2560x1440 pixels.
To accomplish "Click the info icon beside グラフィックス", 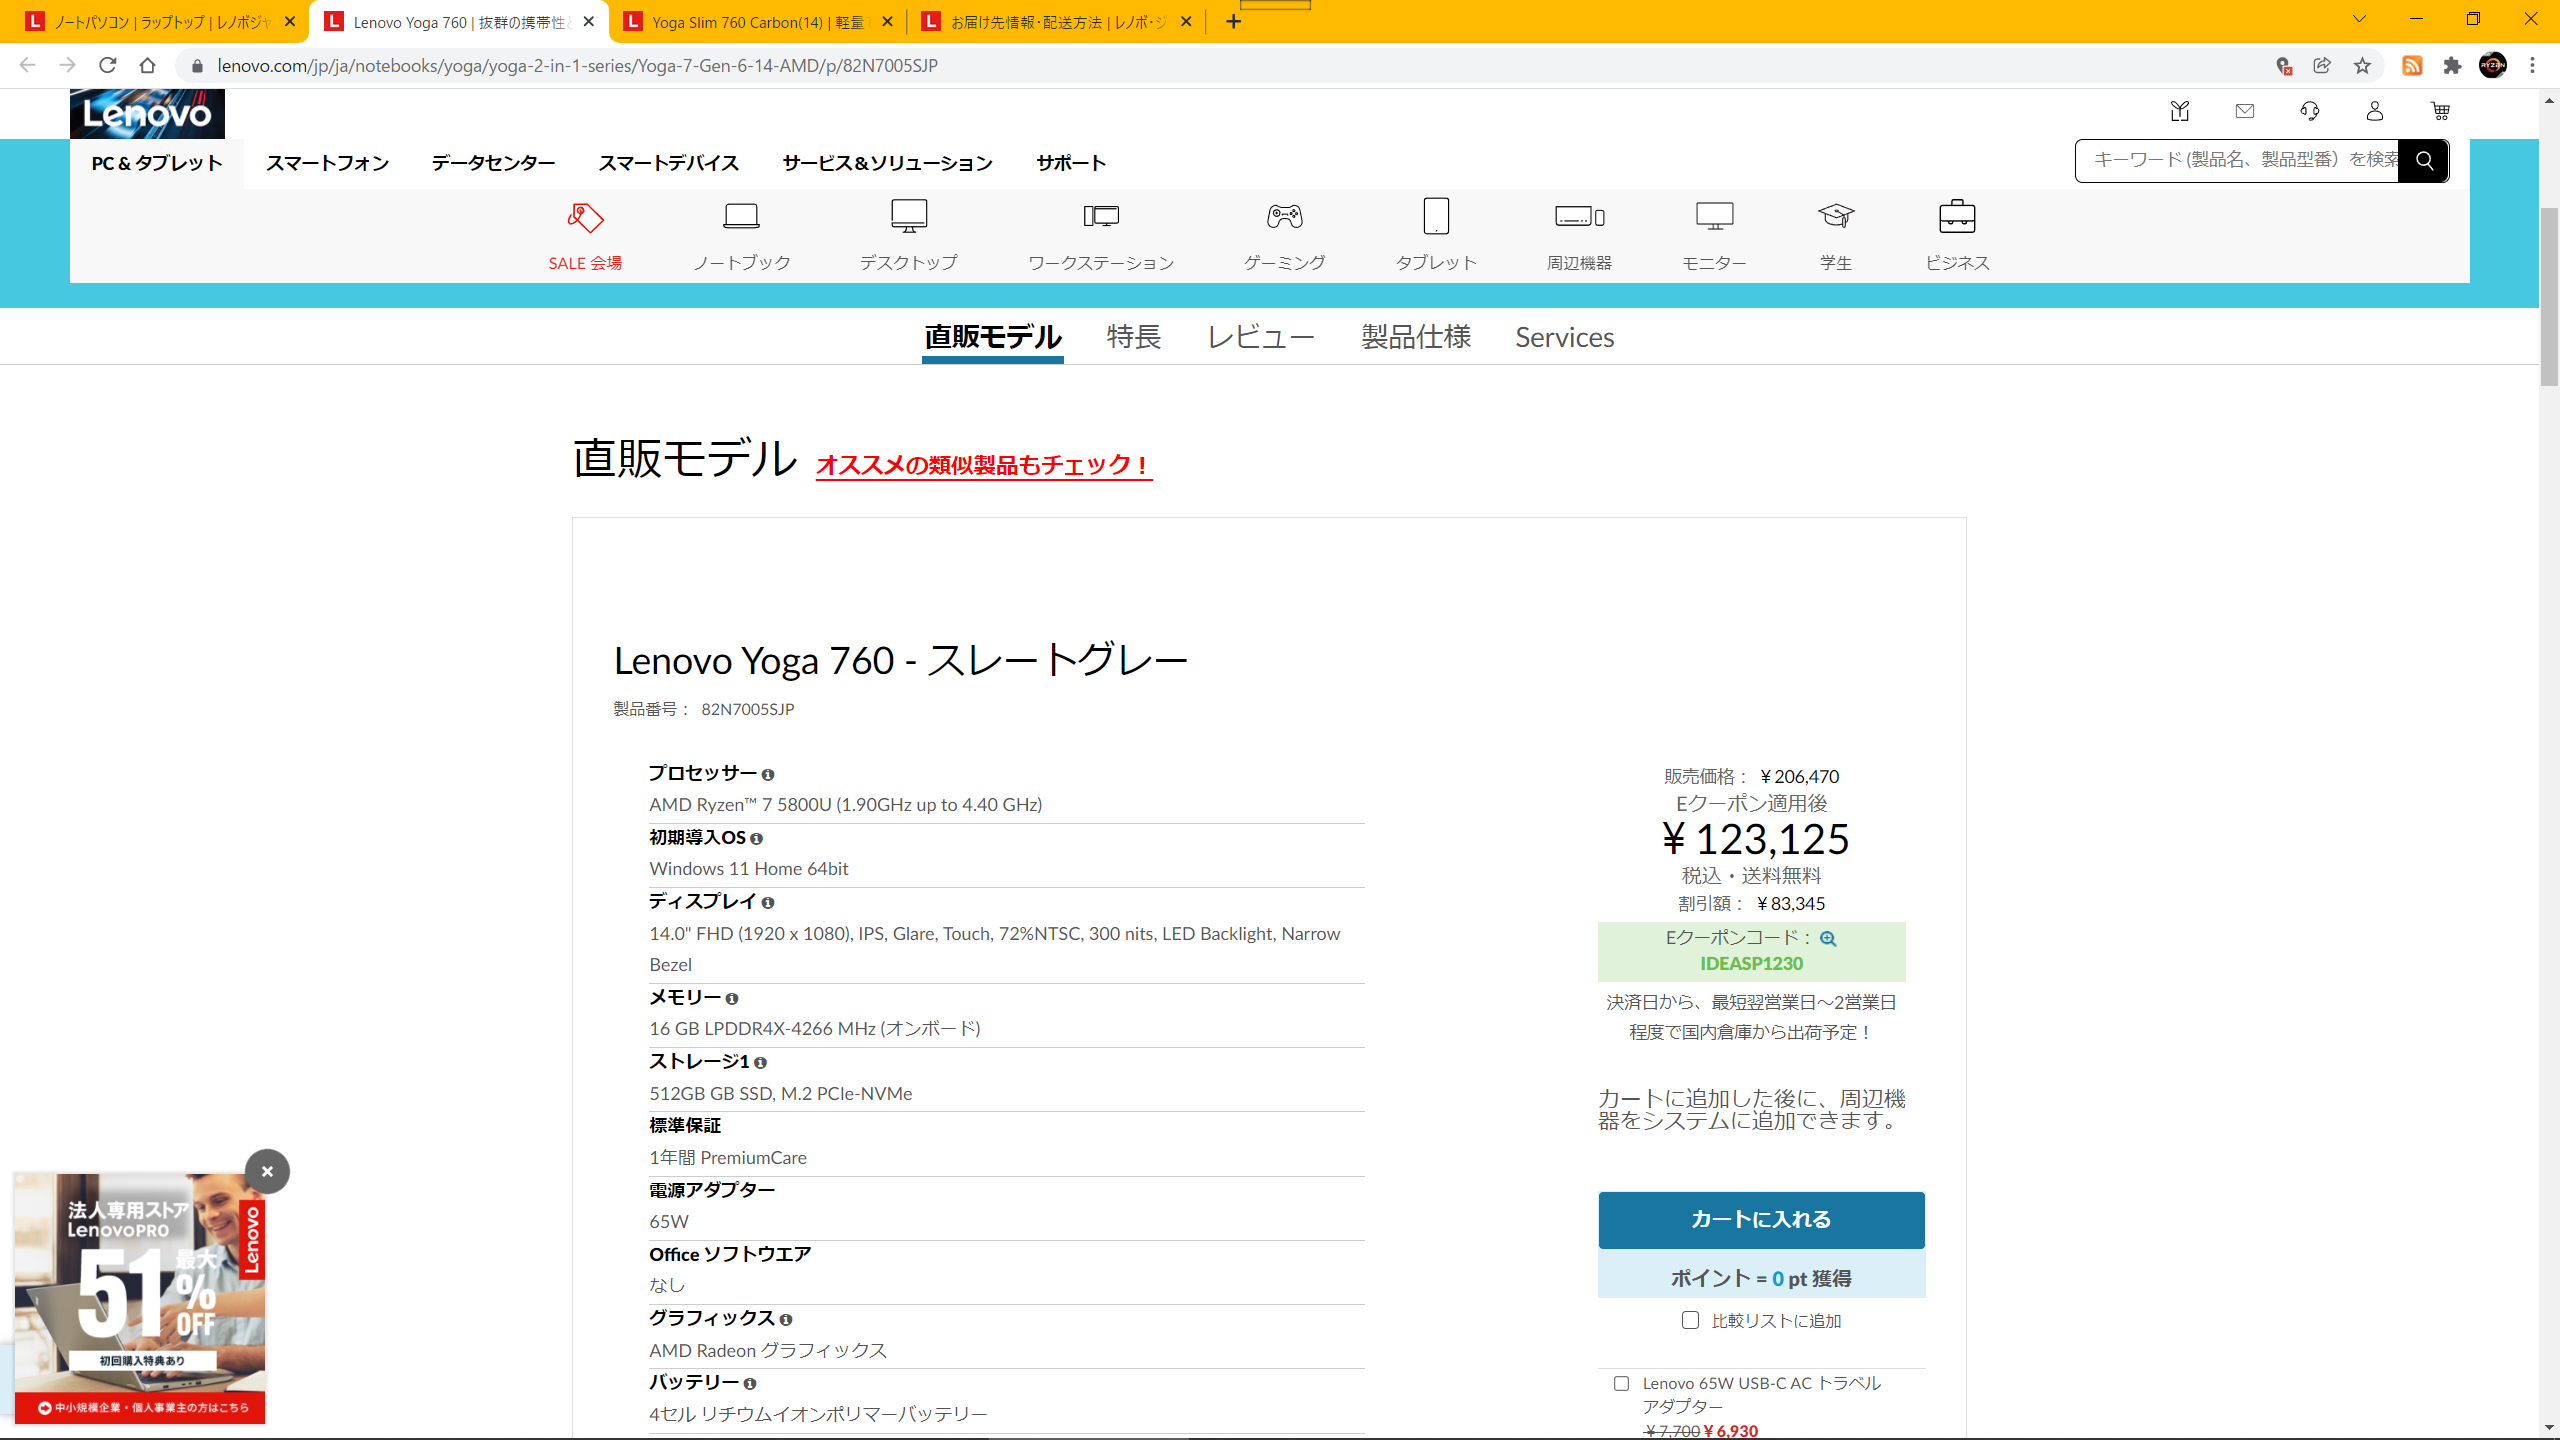I will coord(786,1320).
